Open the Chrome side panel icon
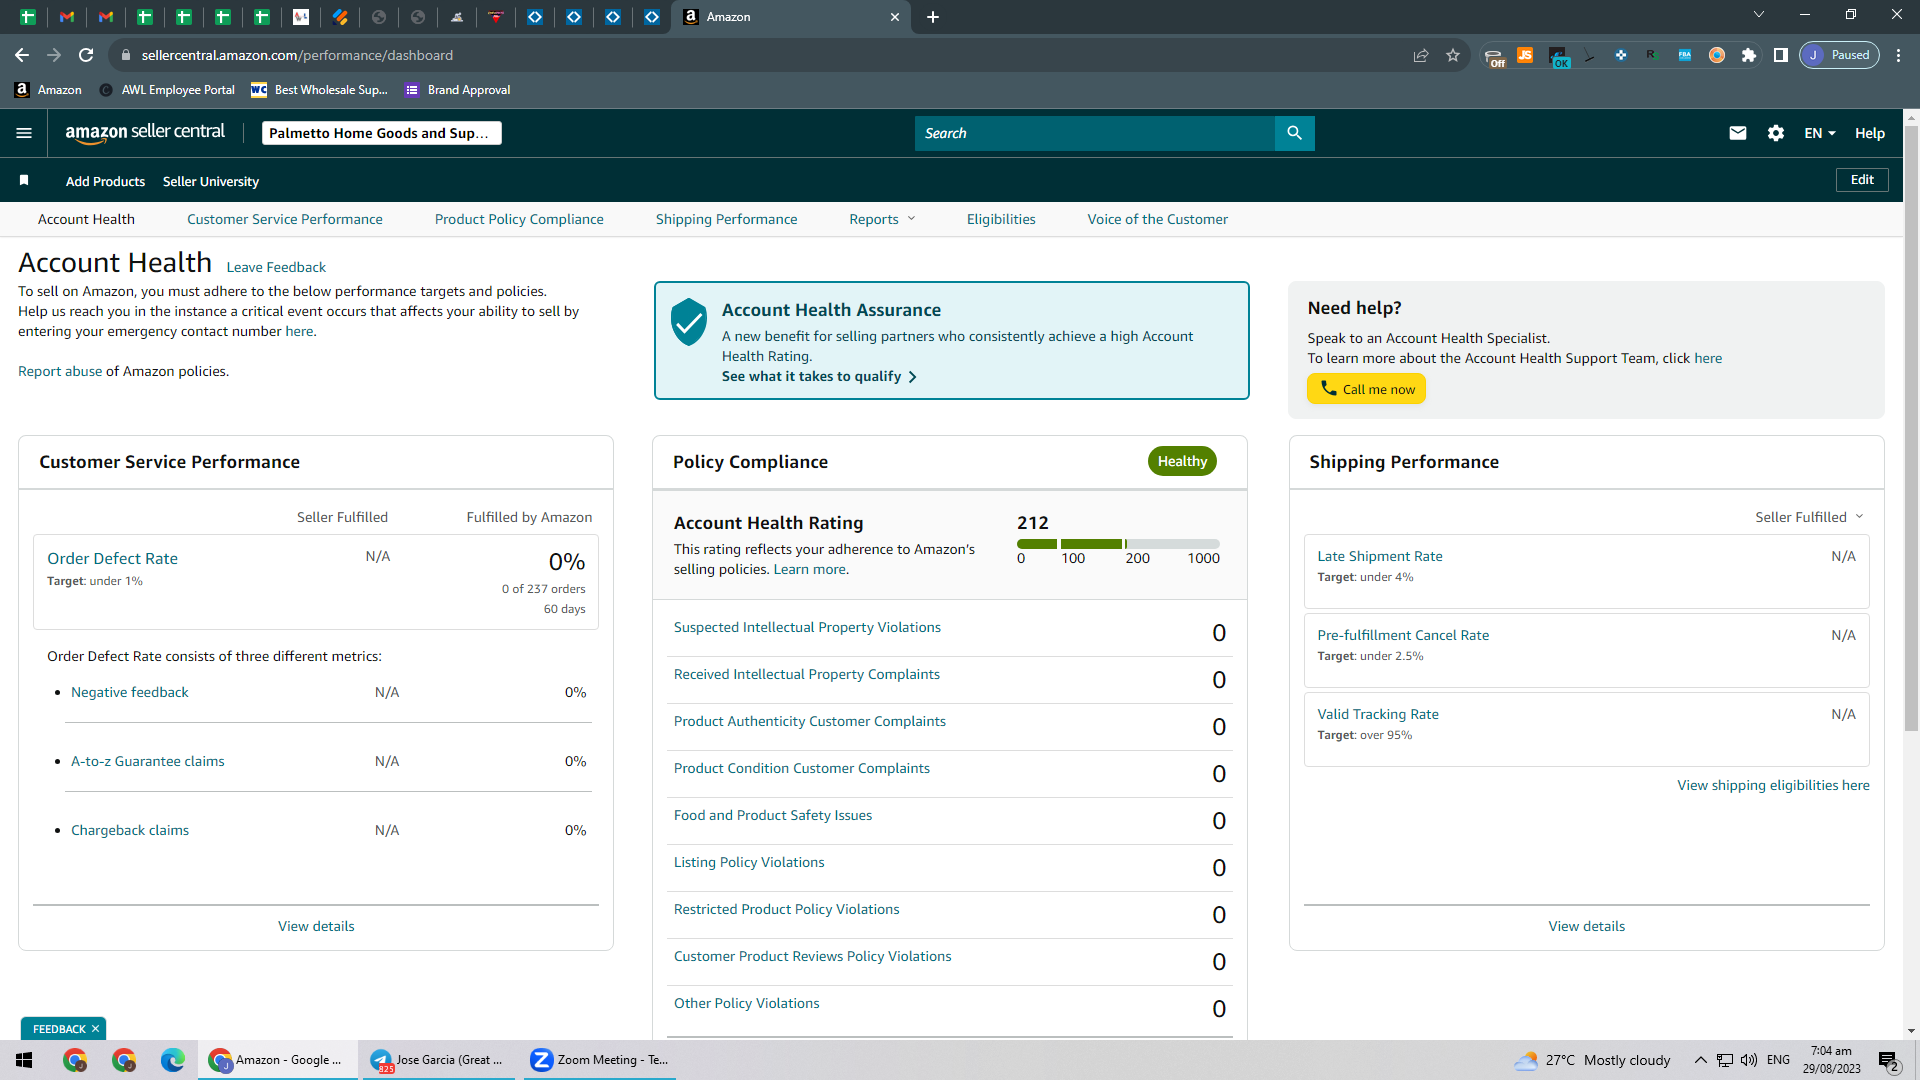This screenshot has height=1080, width=1920. coord(1781,55)
